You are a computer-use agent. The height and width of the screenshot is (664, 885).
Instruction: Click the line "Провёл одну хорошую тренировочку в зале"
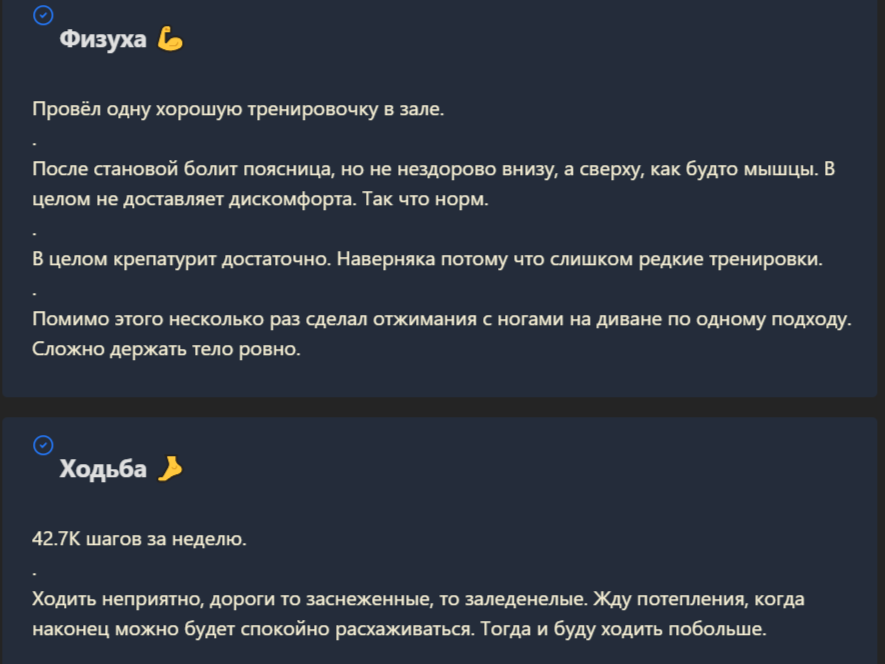[x=237, y=109]
